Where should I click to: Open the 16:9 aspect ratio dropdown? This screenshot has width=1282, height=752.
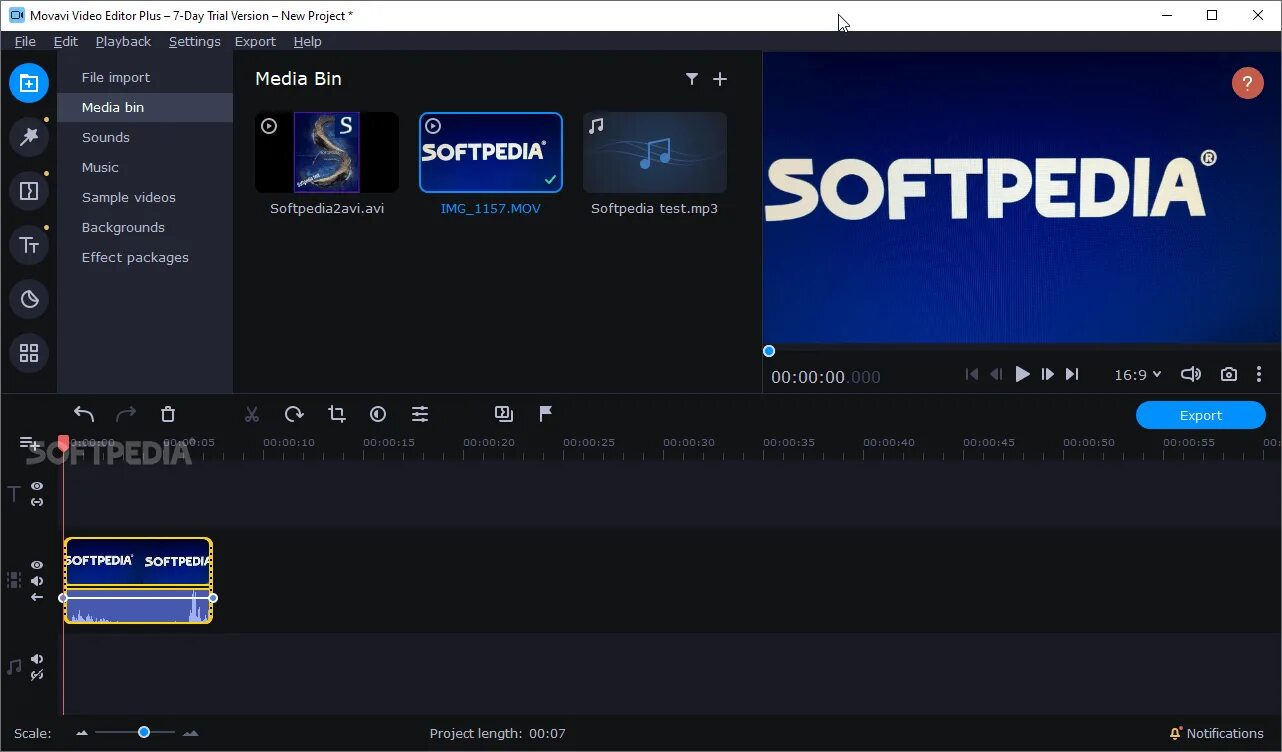click(1138, 375)
